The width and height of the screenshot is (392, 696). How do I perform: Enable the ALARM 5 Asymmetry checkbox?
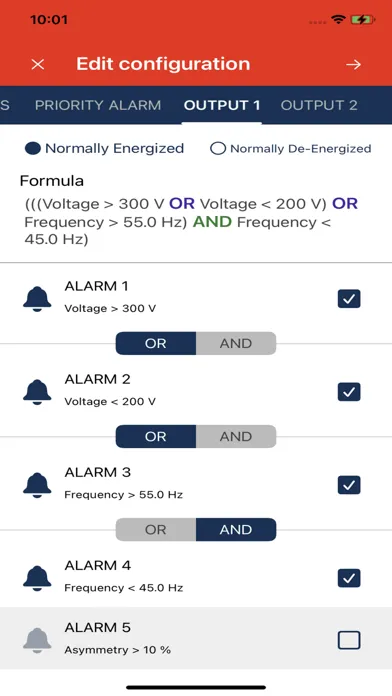tap(349, 641)
